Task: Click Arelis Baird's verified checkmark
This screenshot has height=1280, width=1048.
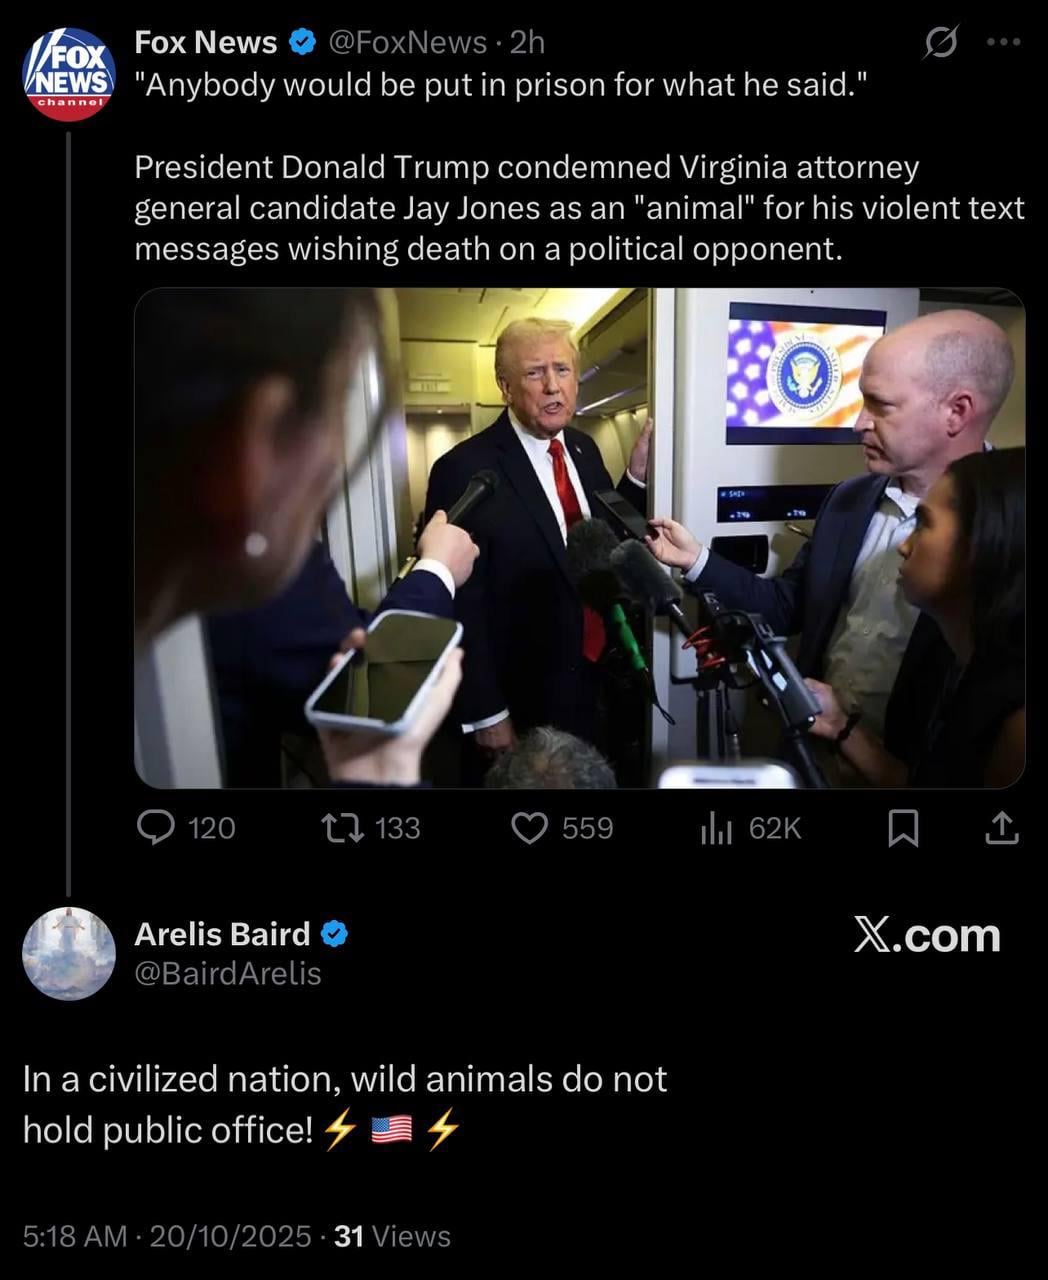Action: [x=334, y=934]
